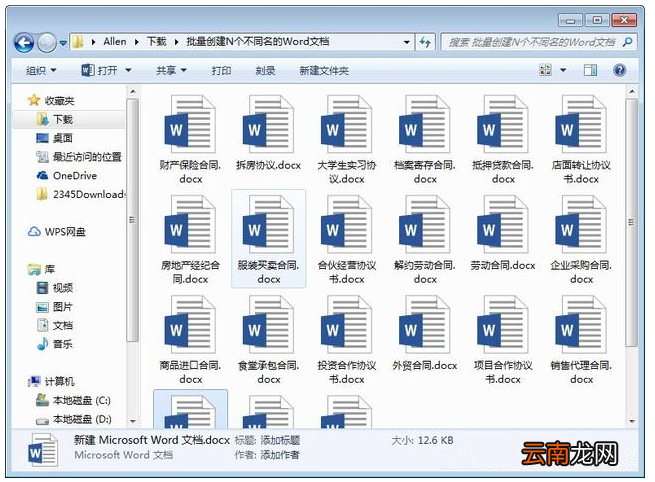Click file list scroll down arrow
655x482 pixels.
click(x=631, y=421)
